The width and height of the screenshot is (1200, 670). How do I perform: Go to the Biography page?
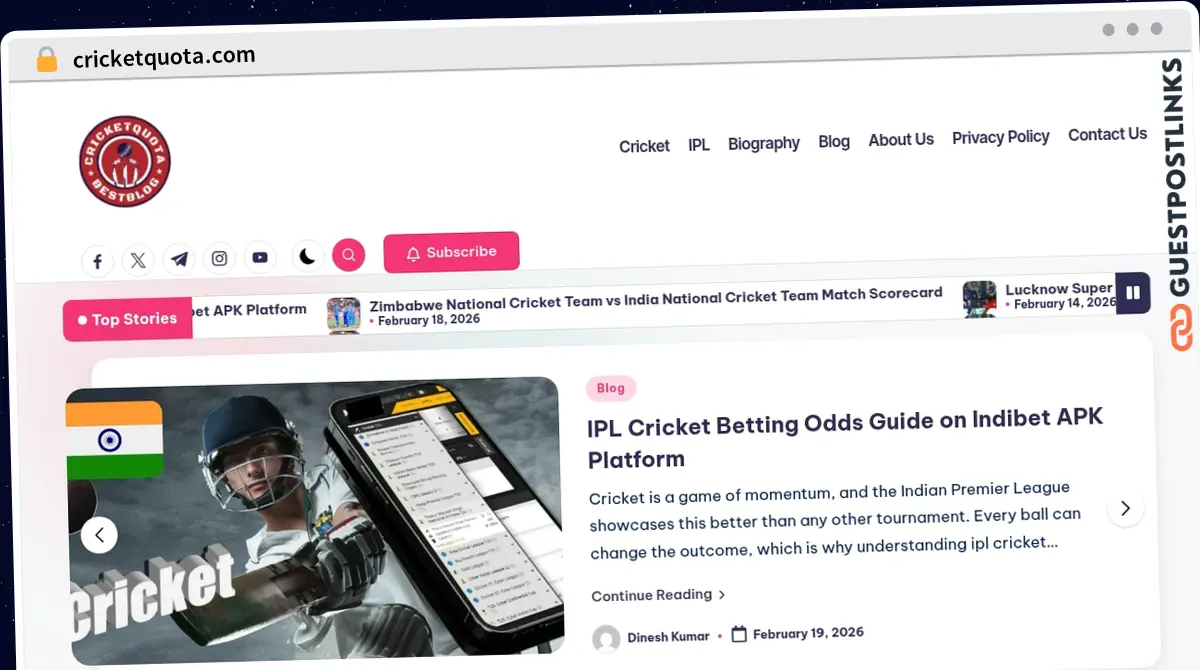pyautogui.click(x=764, y=143)
